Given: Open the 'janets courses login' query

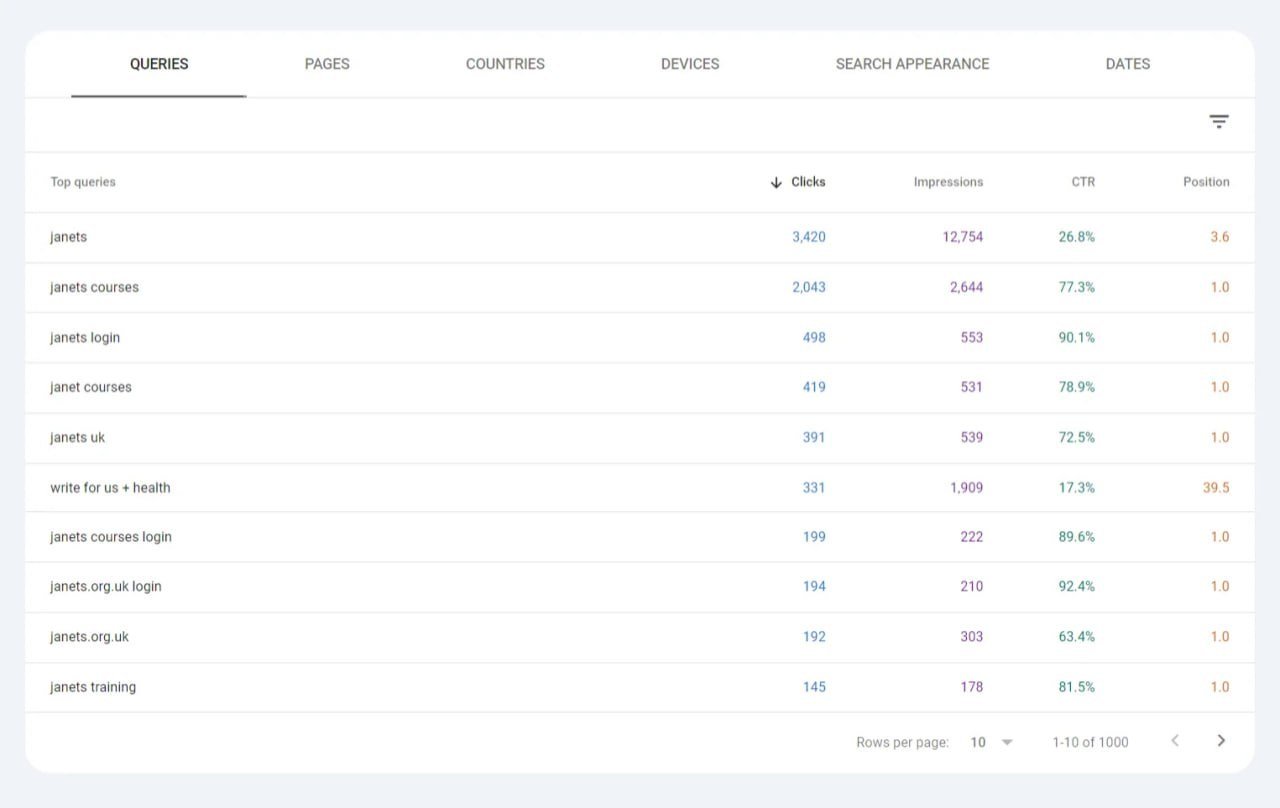Looking at the screenshot, I should (x=111, y=537).
